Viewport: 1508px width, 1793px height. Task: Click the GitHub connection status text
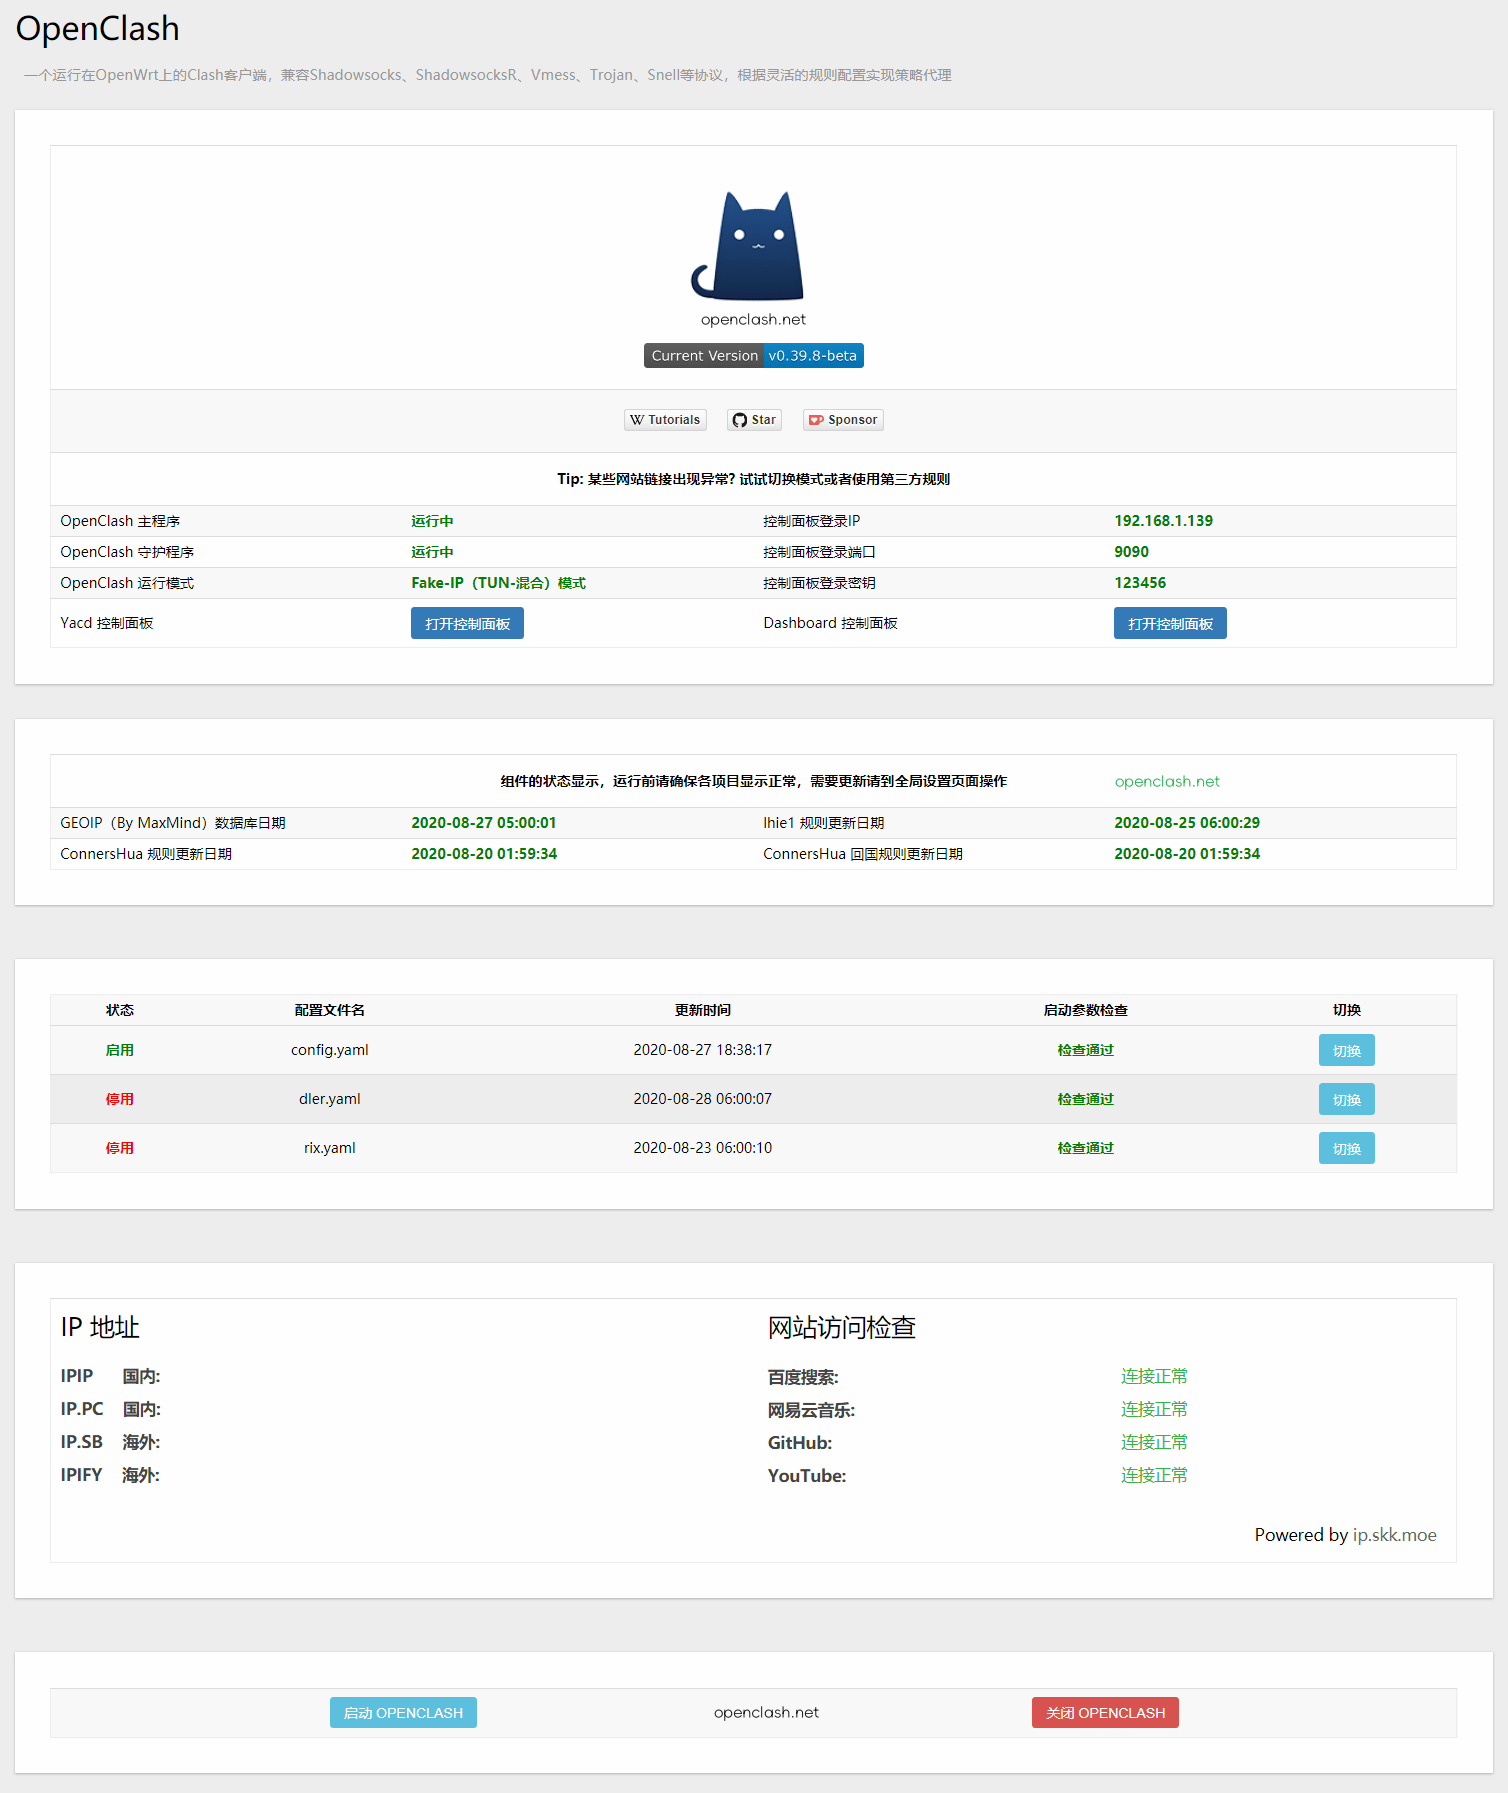click(x=1154, y=1443)
